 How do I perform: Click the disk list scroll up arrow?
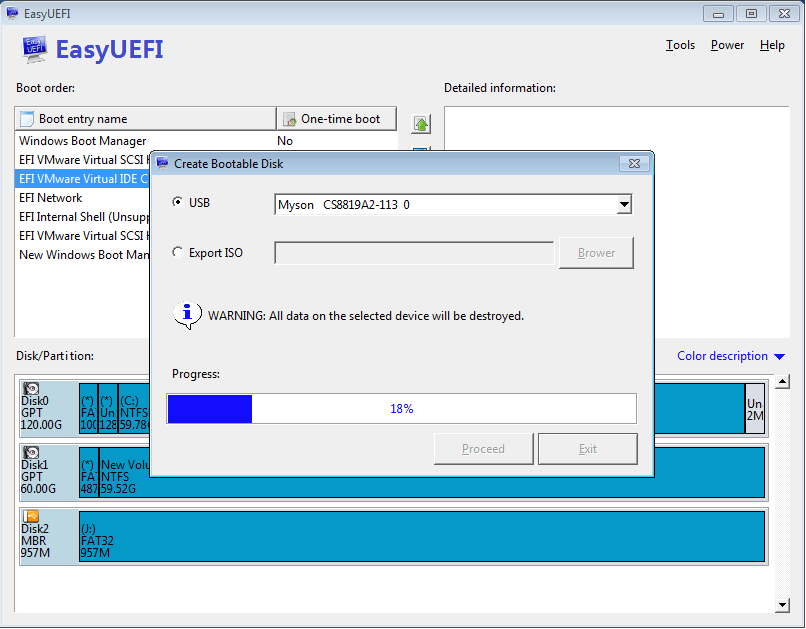782,381
